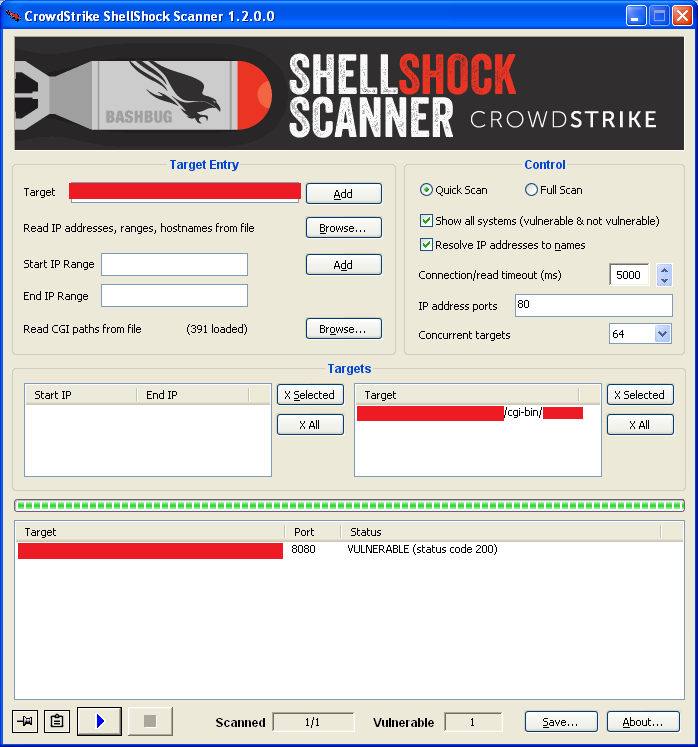Click X All beside Target list
The height and width of the screenshot is (747, 698).
point(640,424)
